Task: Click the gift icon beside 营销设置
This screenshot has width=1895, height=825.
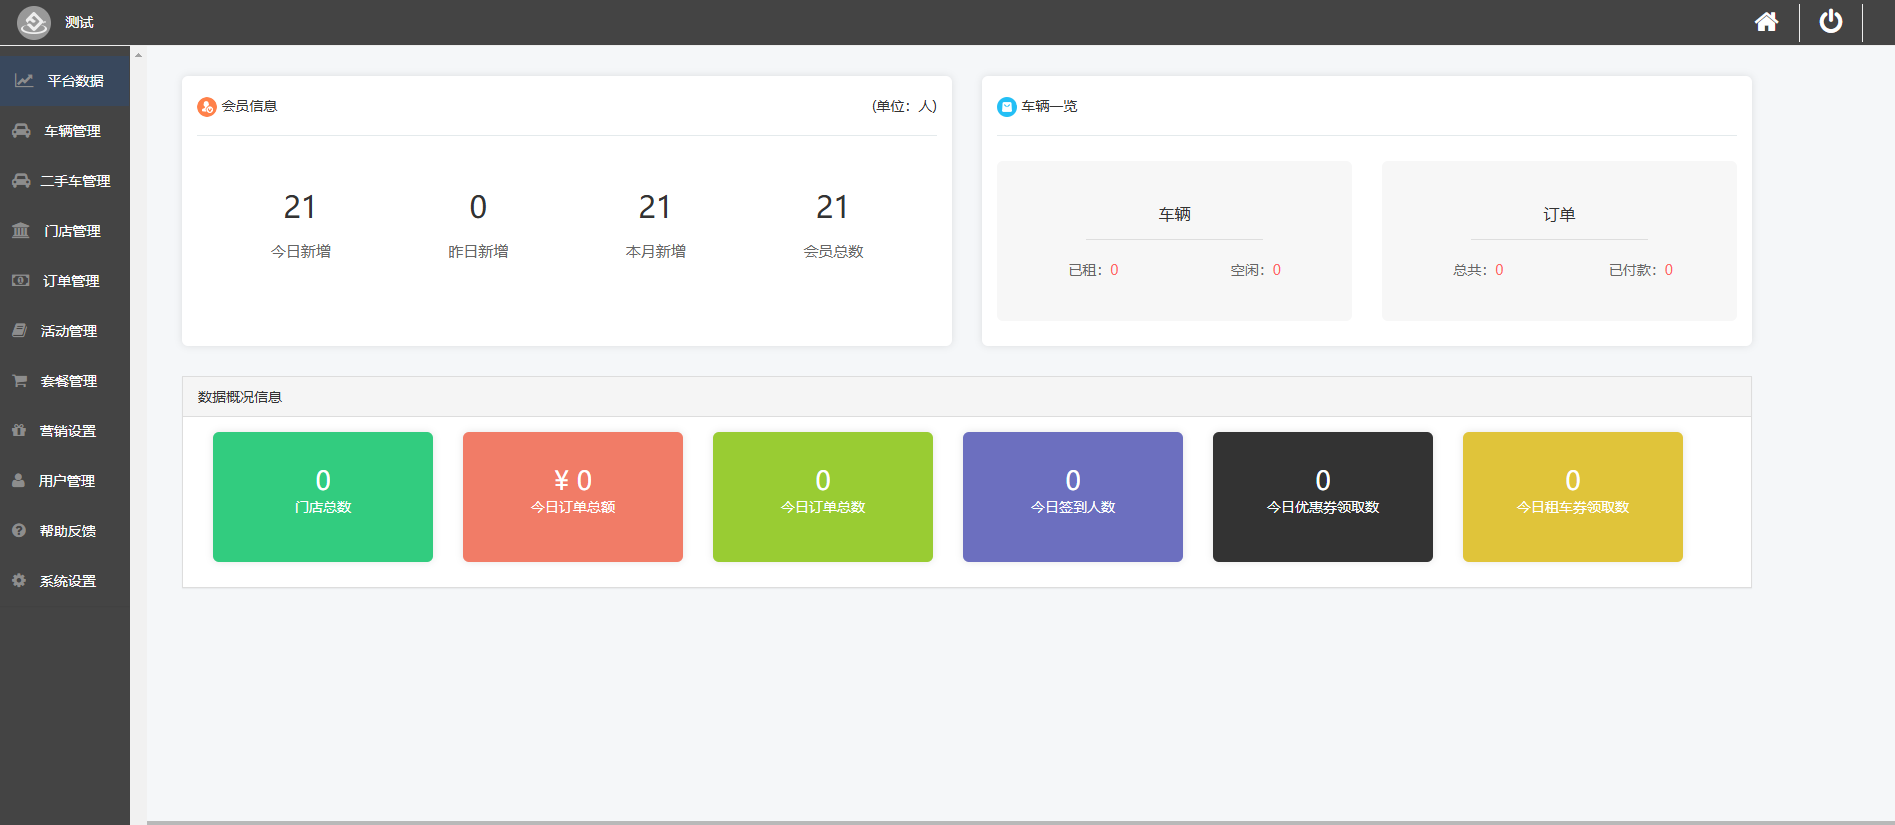Action: pos(19,431)
